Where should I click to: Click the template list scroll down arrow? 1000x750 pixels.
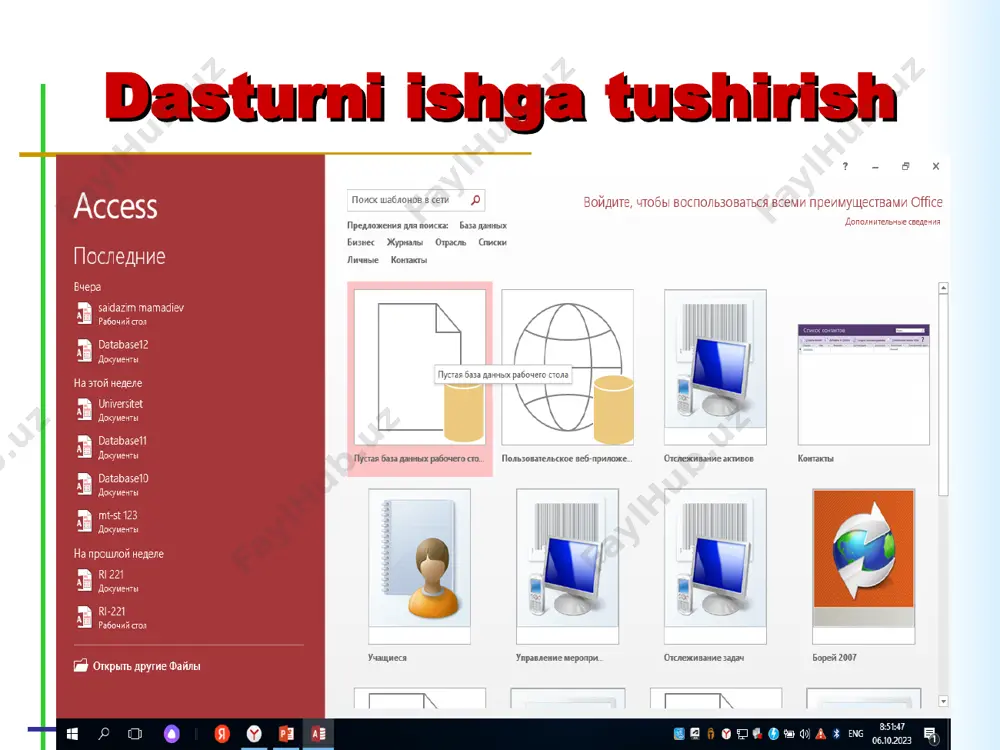click(943, 701)
